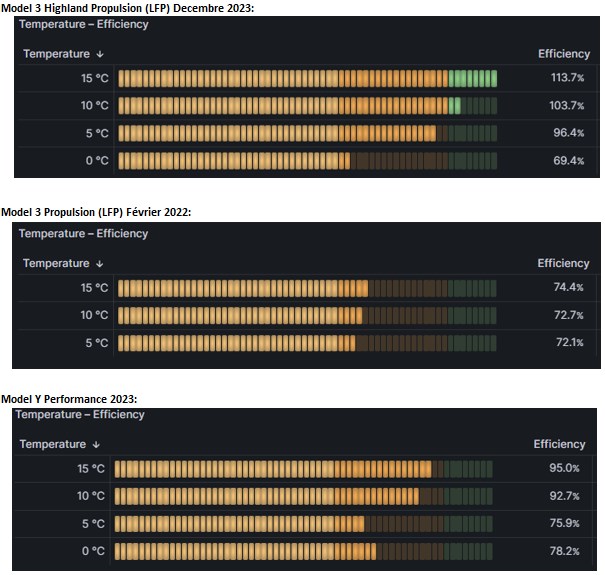This screenshot has height=575, width=605.
Task: Click the bar gauge for 103.7% row
Action: click(308, 106)
